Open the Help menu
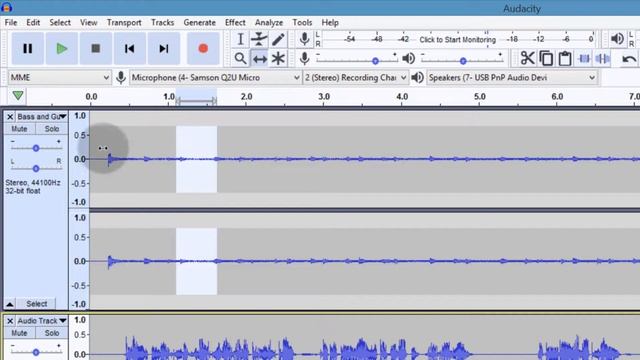640x360 pixels. (x=330, y=22)
